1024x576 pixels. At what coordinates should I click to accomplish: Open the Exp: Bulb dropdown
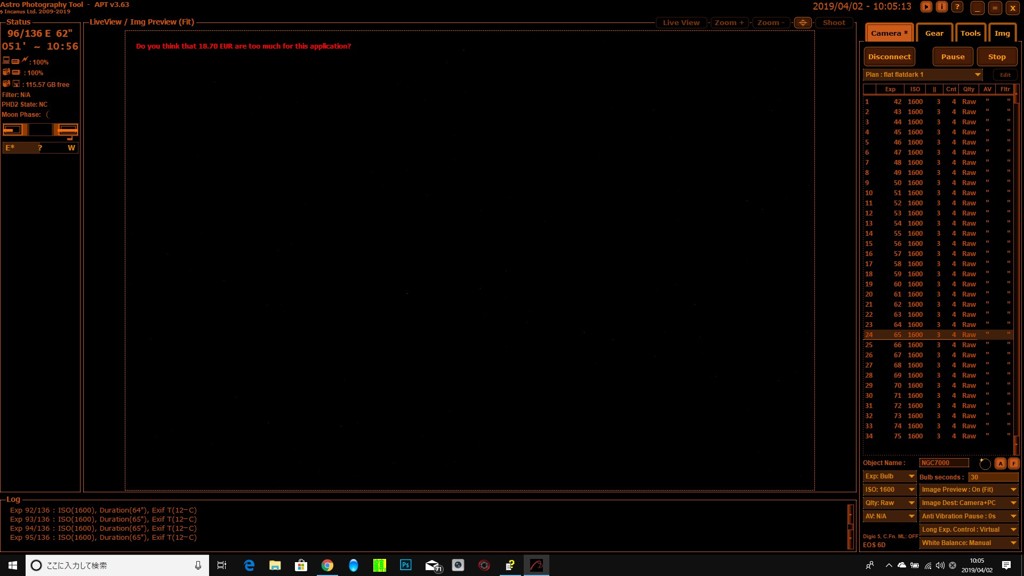(x=889, y=477)
